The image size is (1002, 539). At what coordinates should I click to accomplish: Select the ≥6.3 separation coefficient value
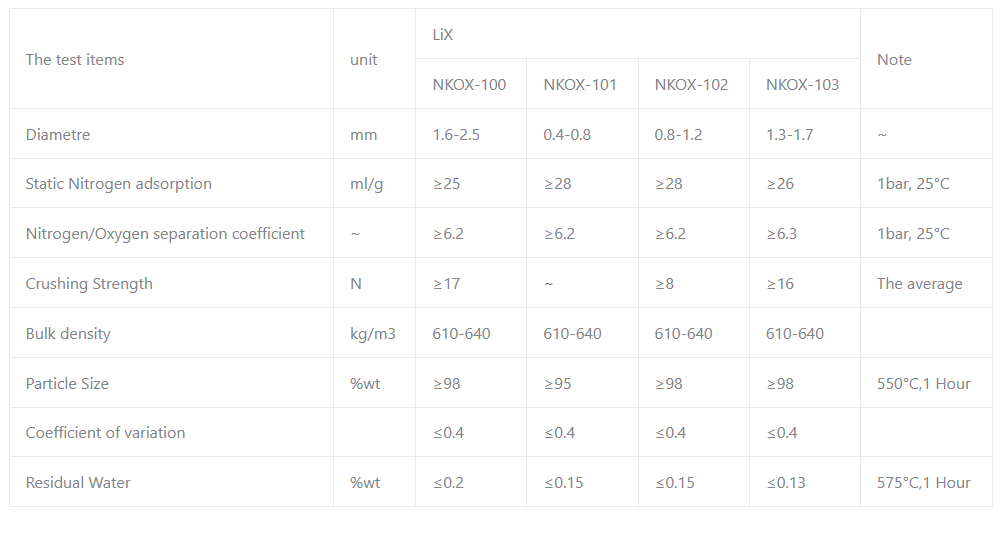pos(781,234)
